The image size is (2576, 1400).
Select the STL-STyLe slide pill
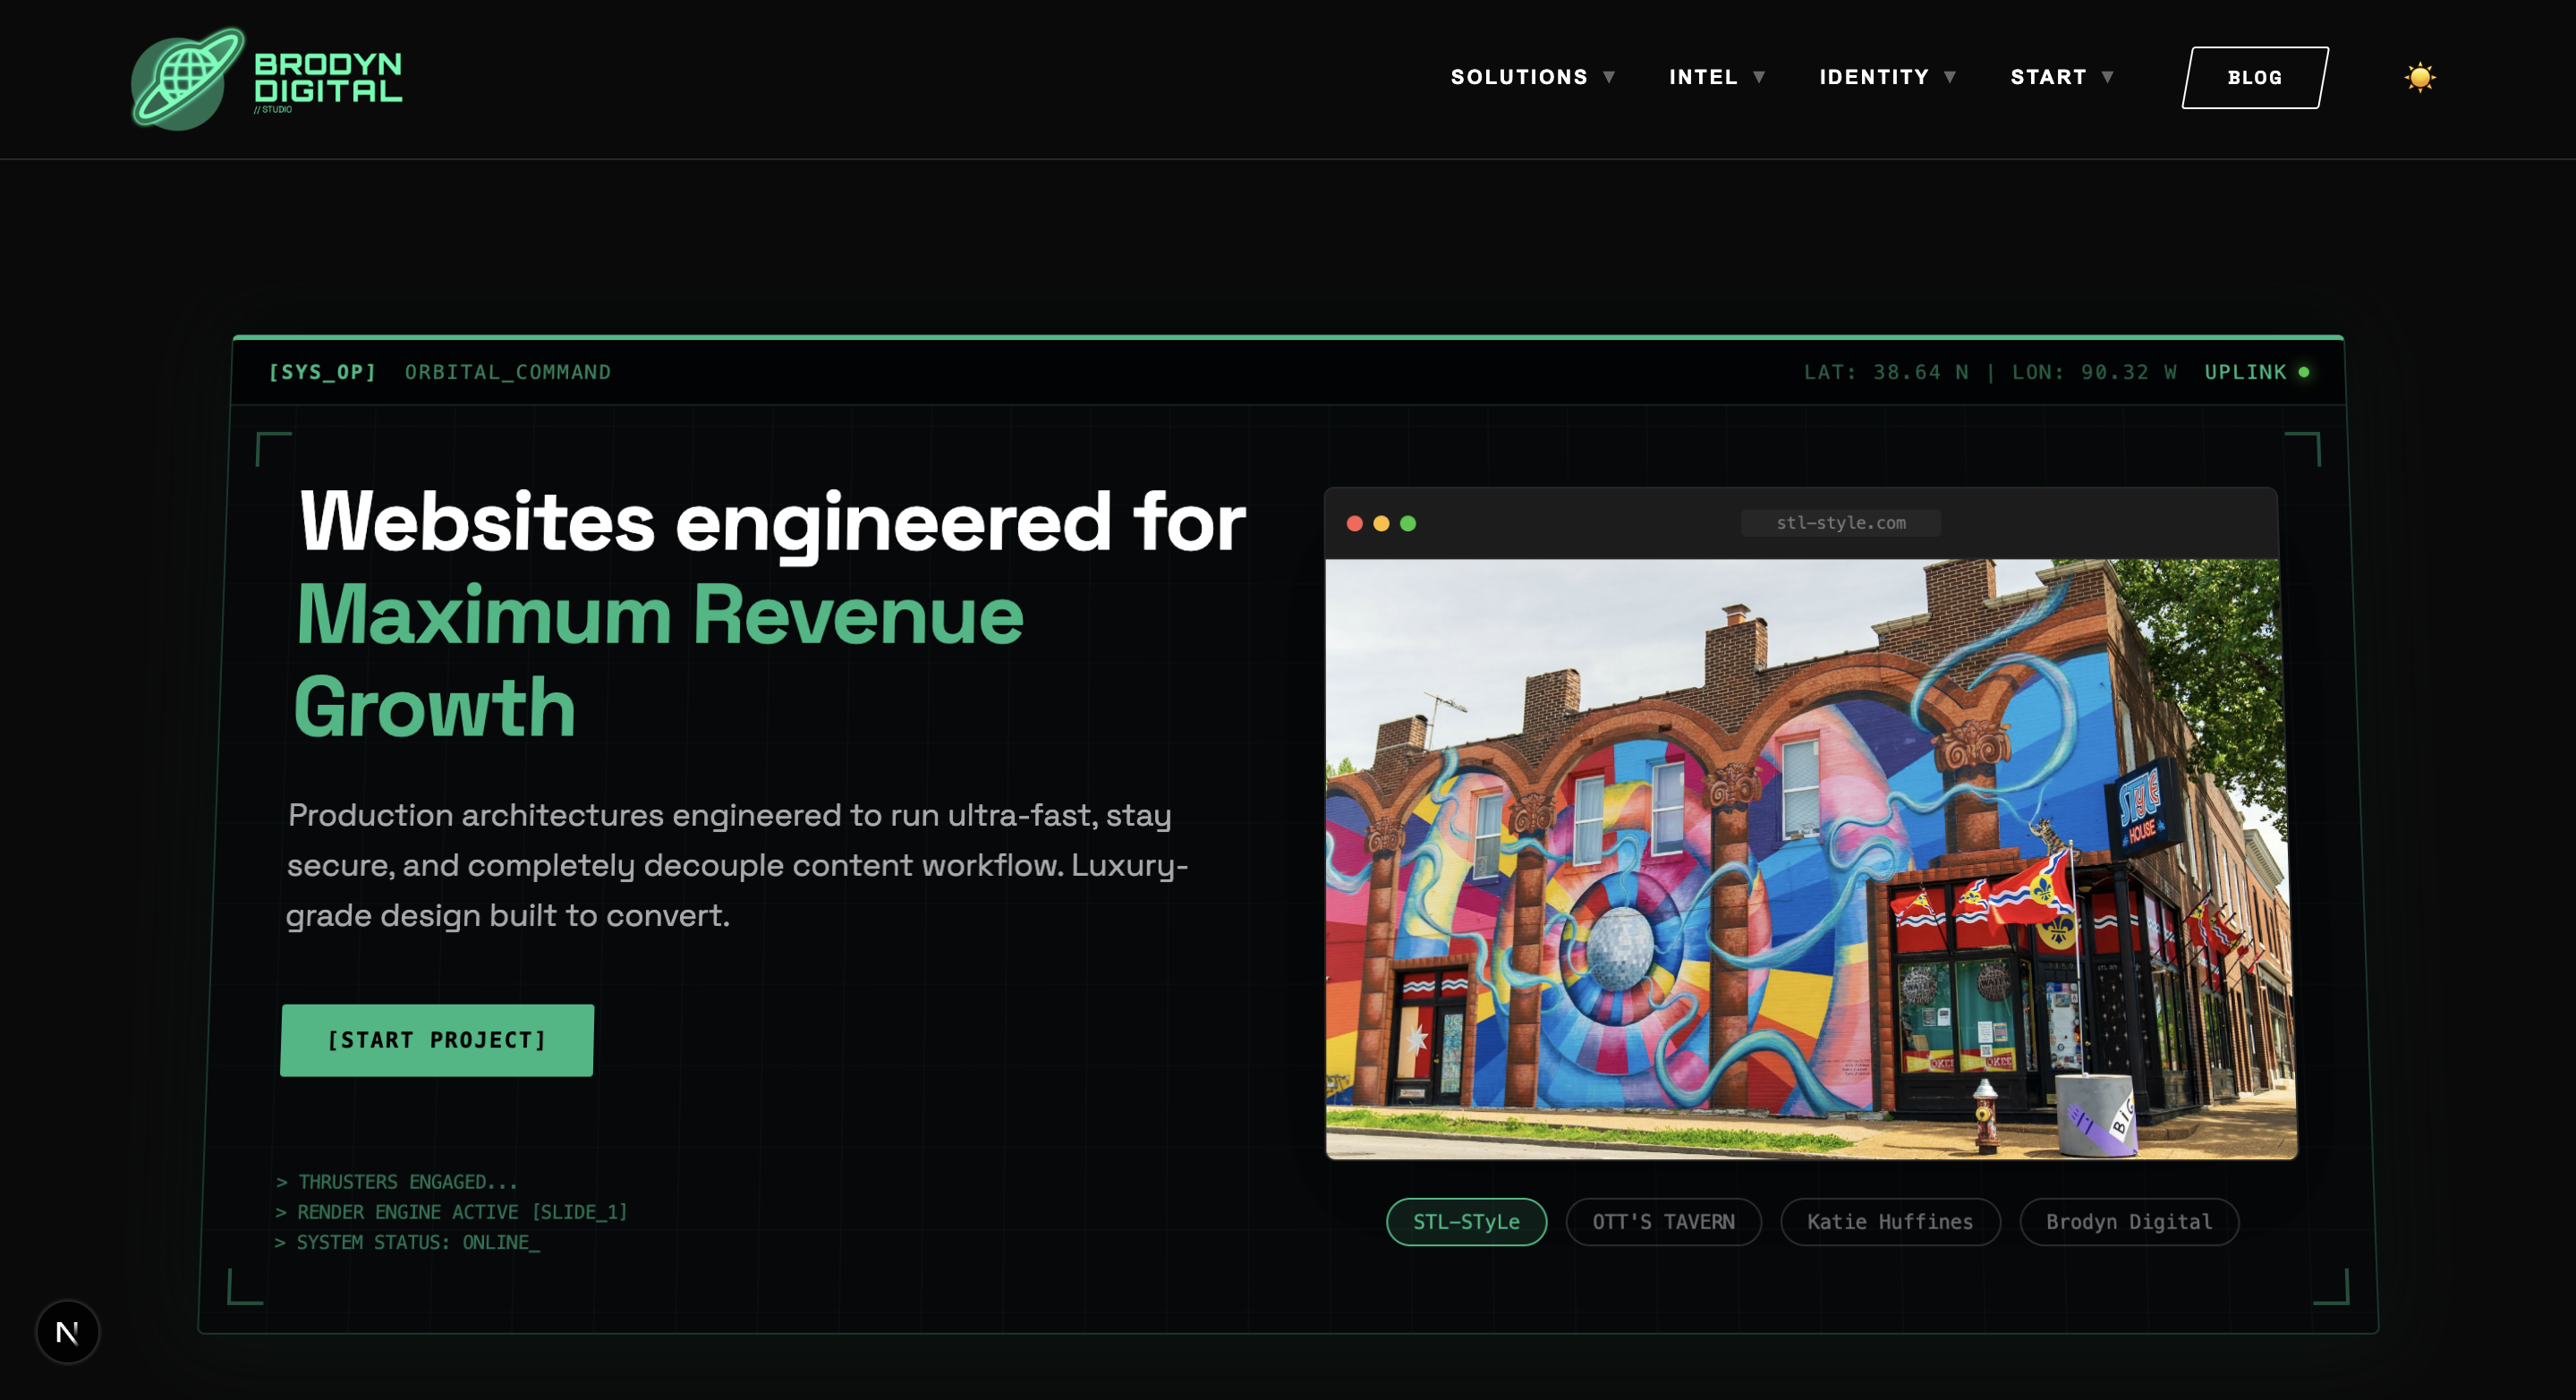pyautogui.click(x=1466, y=1222)
